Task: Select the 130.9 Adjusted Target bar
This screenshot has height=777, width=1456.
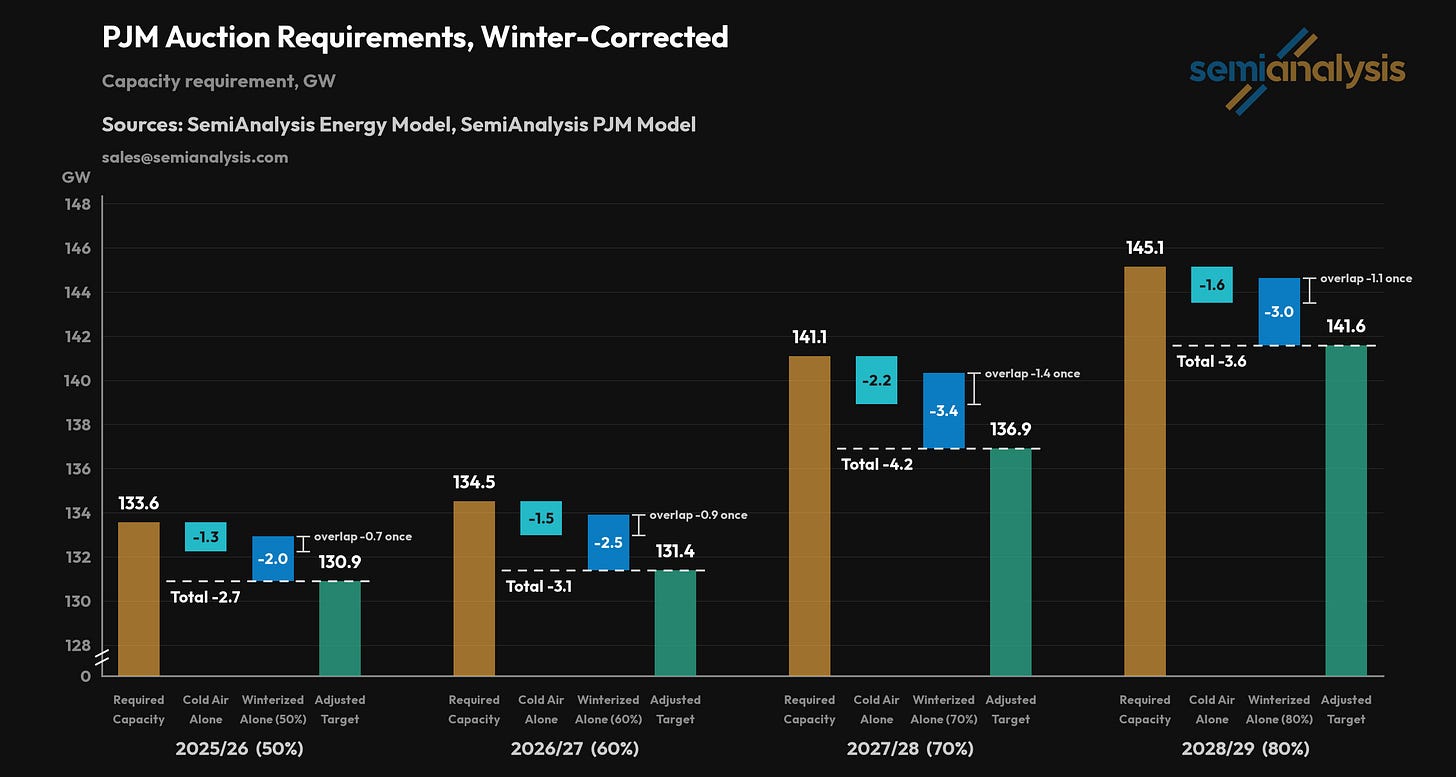Action: tap(340, 628)
